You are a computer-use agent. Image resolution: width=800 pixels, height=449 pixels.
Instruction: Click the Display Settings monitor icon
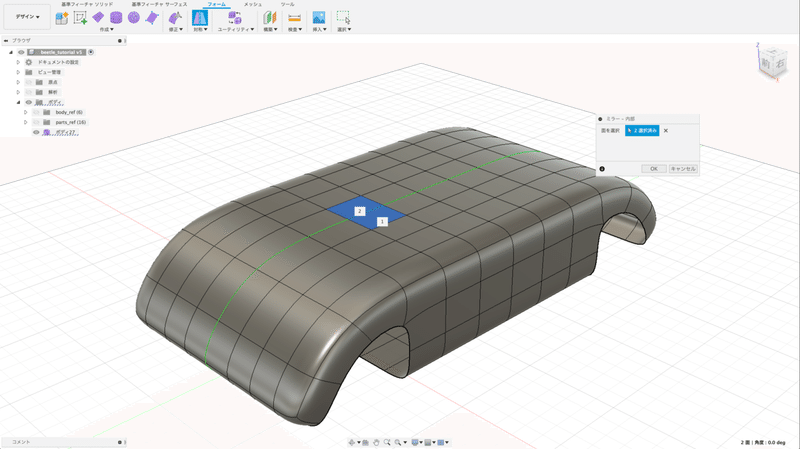[415, 442]
